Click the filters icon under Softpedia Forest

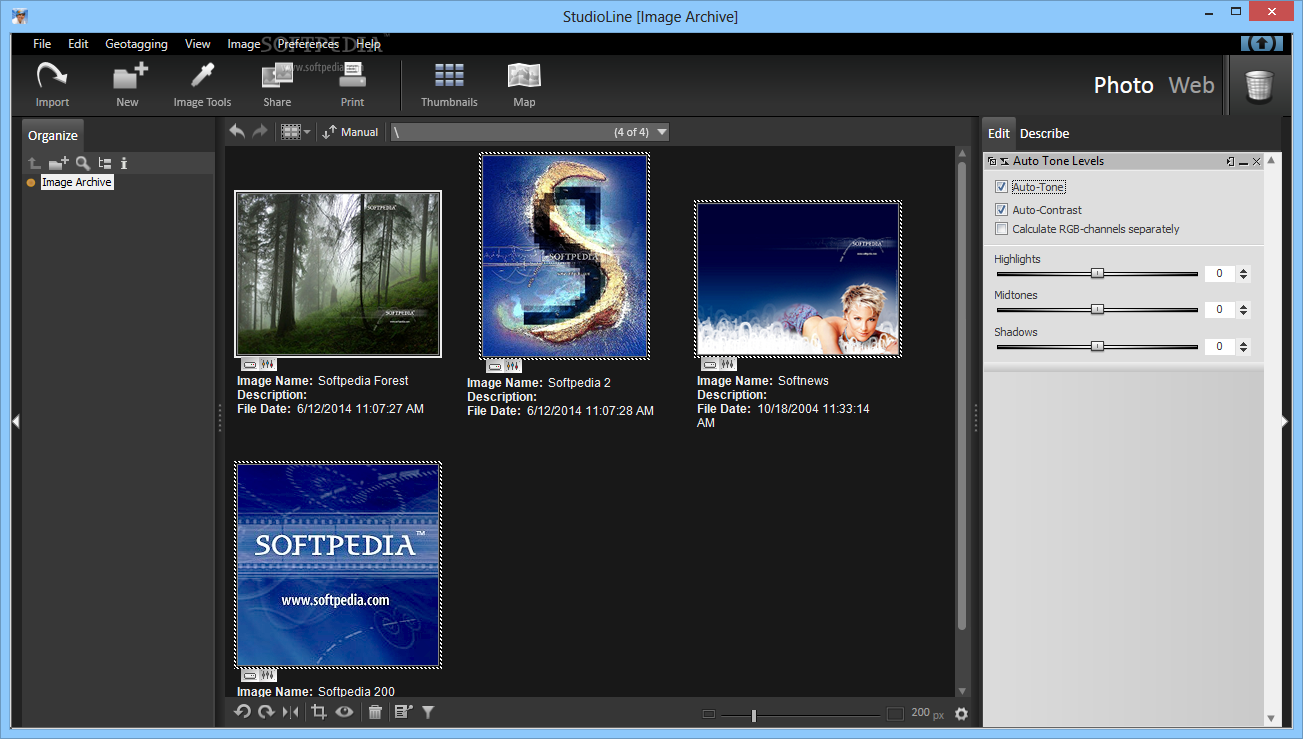point(268,365)
